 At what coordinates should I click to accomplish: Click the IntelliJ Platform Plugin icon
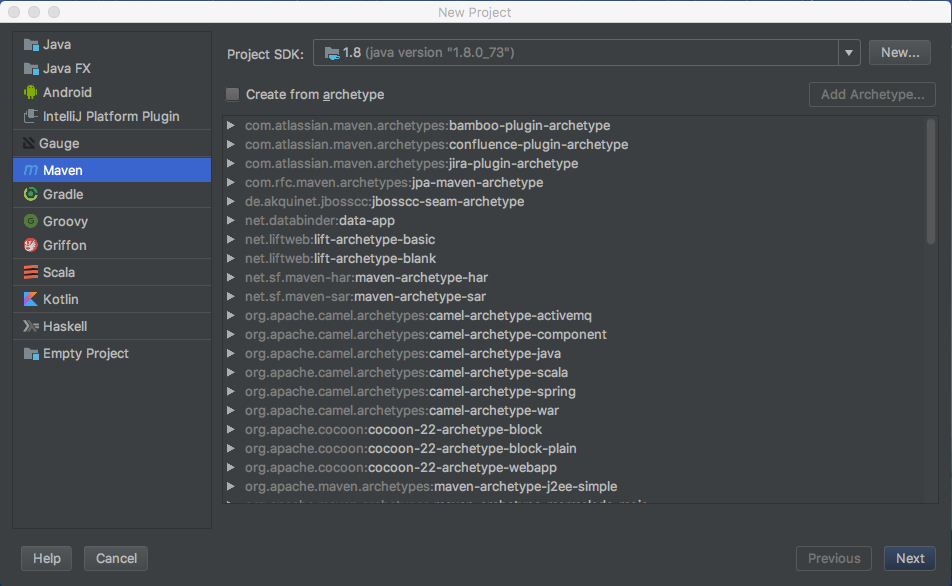click(x=31, y=115)
